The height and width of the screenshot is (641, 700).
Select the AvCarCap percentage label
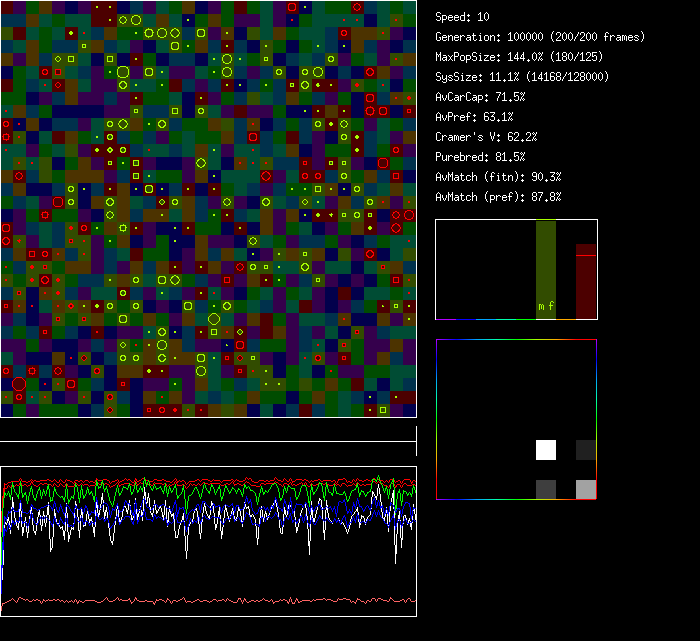pos(480,97)
